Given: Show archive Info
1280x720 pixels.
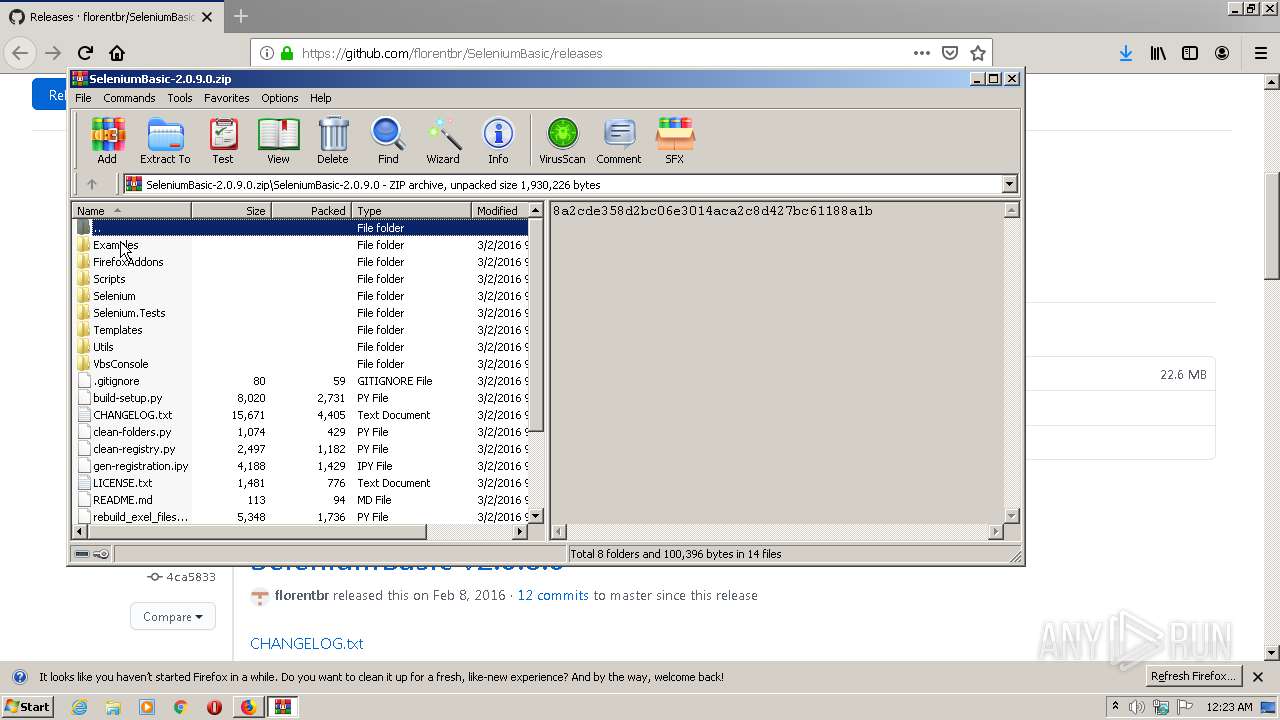Looking at the screenshot, I should [x=498, y=140].
